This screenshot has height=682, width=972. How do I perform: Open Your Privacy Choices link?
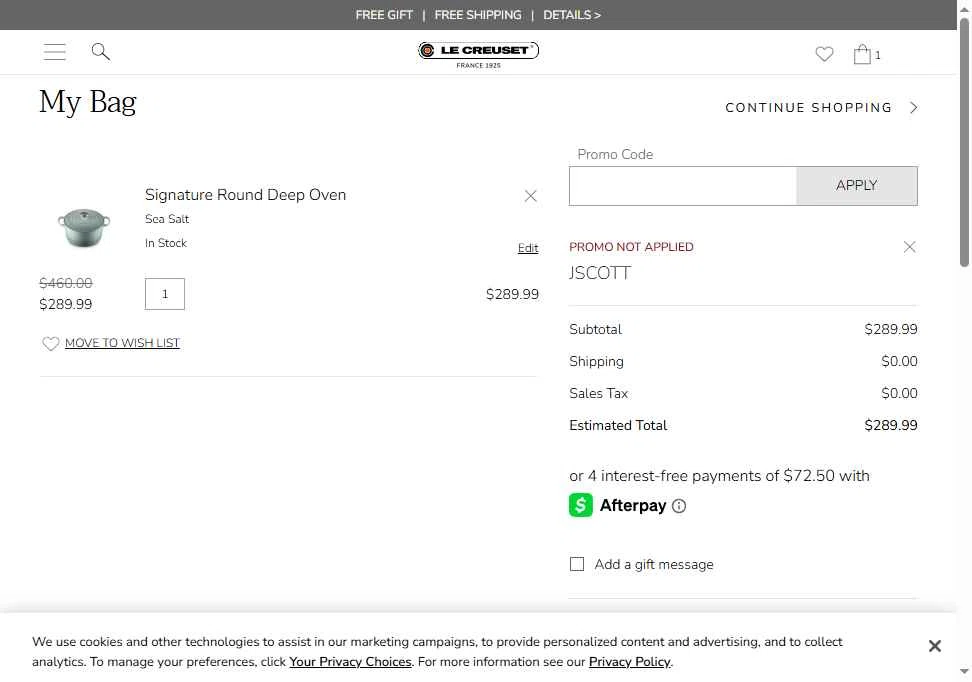point(350,662)
